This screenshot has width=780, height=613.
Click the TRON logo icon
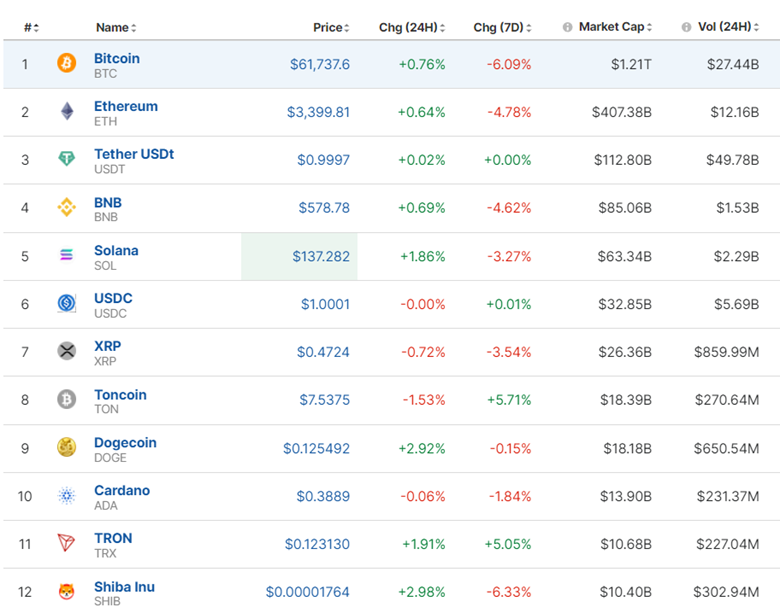(67, 543)
